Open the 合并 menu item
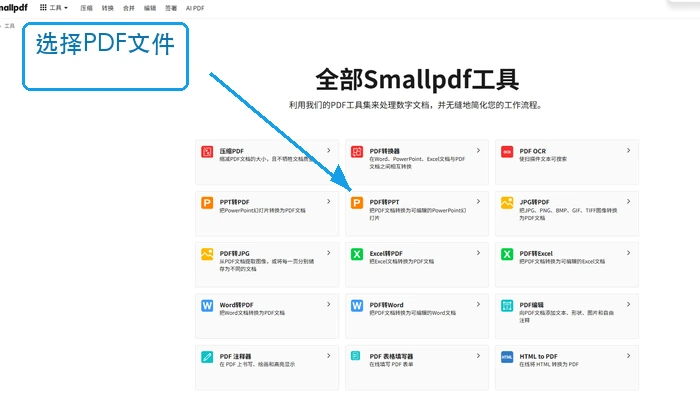 [x=129, y=8]
